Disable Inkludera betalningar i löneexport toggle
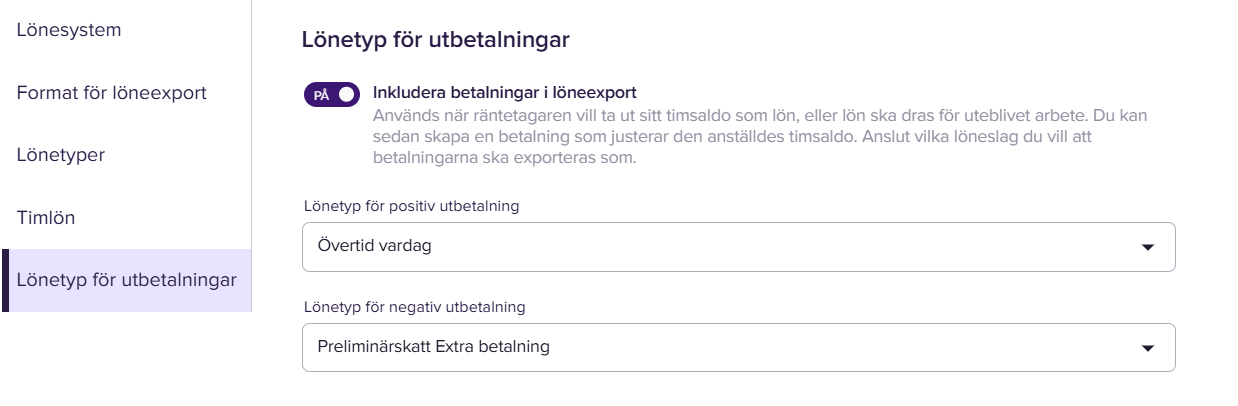This screenshot has width=1238, height=406. [x=332, y=95]
